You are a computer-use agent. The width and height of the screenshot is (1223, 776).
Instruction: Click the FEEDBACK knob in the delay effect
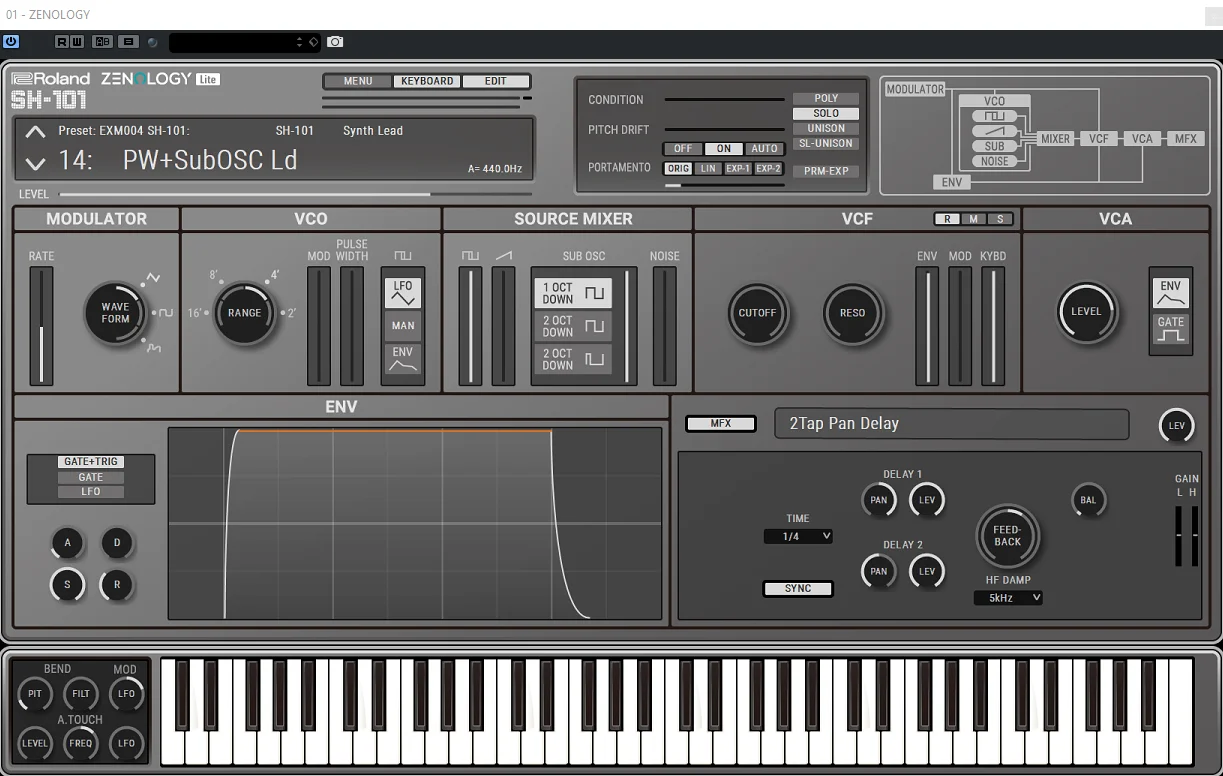click(x=1008, y=535)
